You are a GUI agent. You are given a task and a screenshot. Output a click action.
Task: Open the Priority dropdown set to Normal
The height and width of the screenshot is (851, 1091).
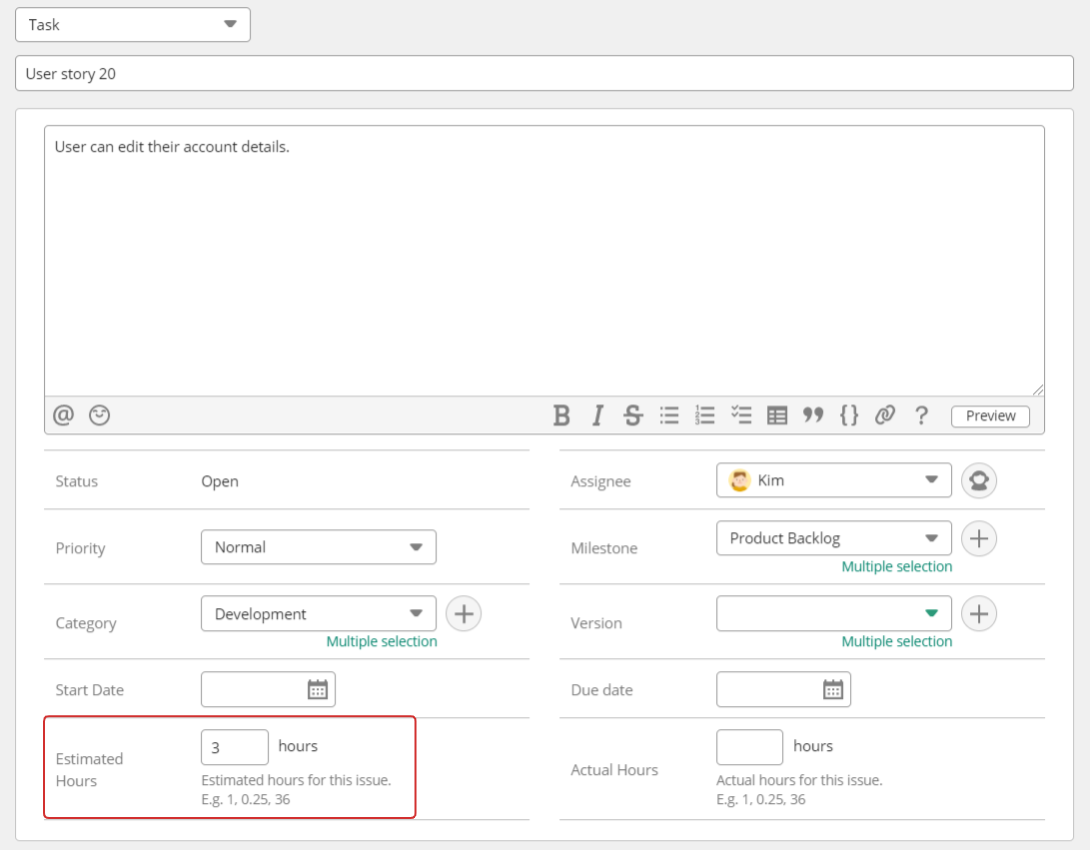(318, 547)
